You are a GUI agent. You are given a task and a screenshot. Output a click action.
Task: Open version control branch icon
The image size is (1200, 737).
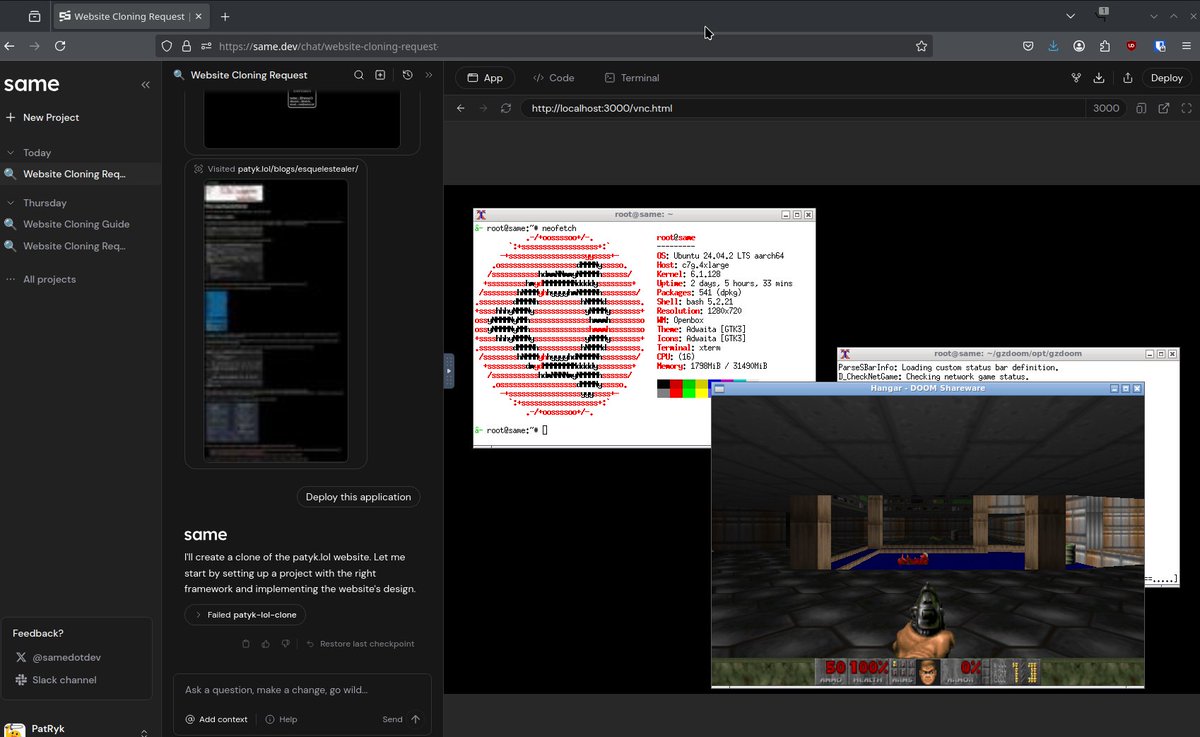tap(1077, 78)
